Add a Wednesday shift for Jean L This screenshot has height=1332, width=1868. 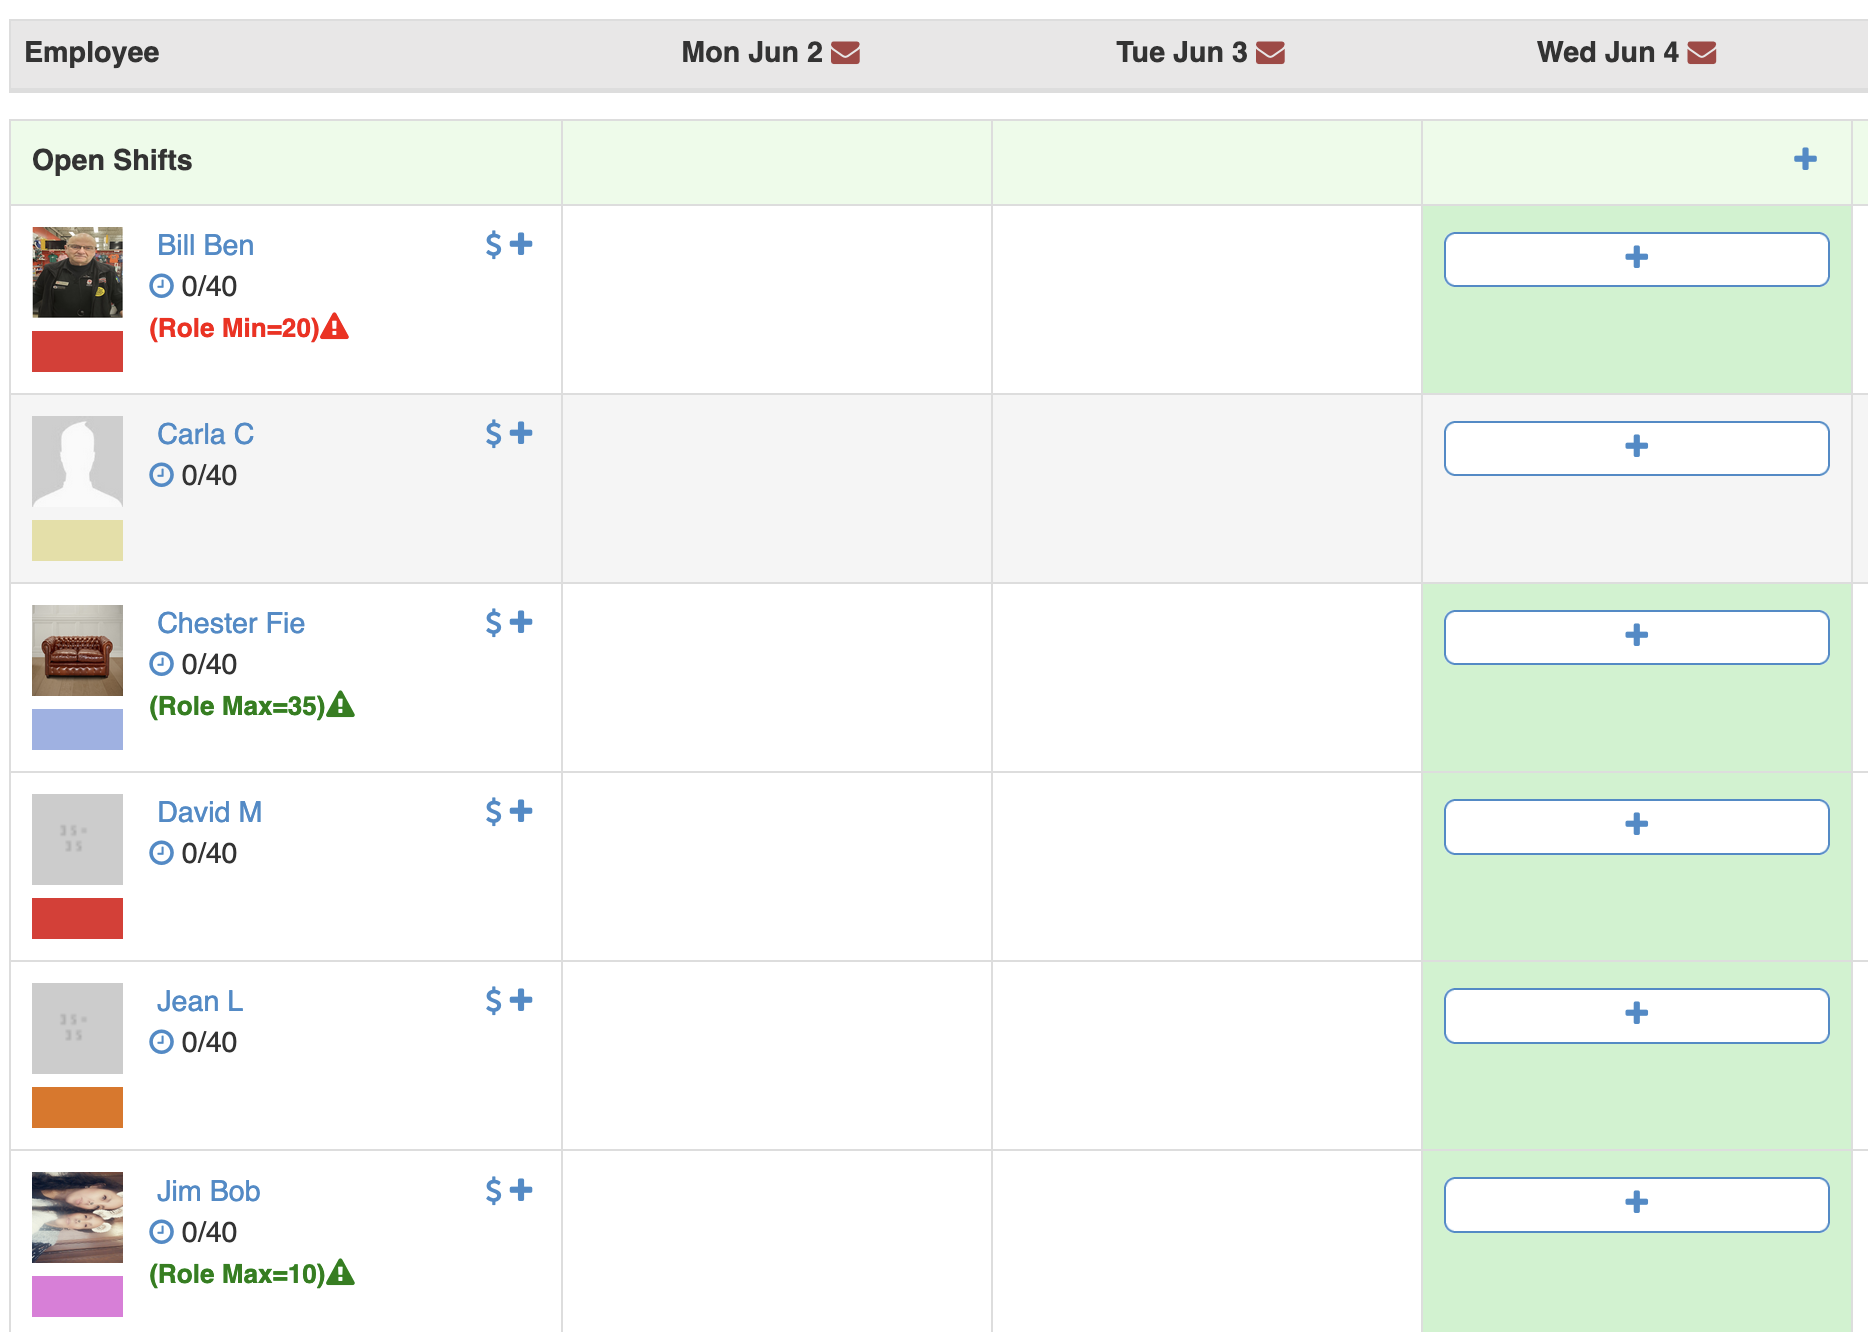(1636, 1015)
